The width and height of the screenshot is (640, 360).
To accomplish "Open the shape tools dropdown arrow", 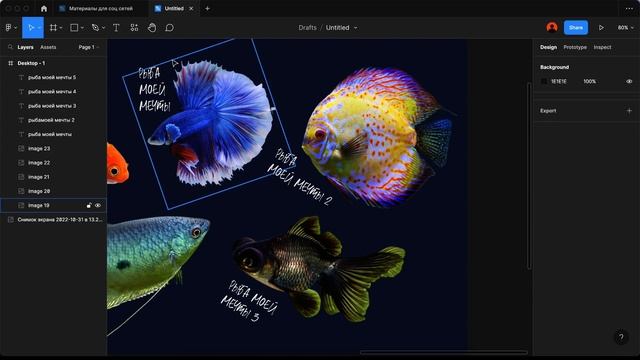I will point(82,28).
